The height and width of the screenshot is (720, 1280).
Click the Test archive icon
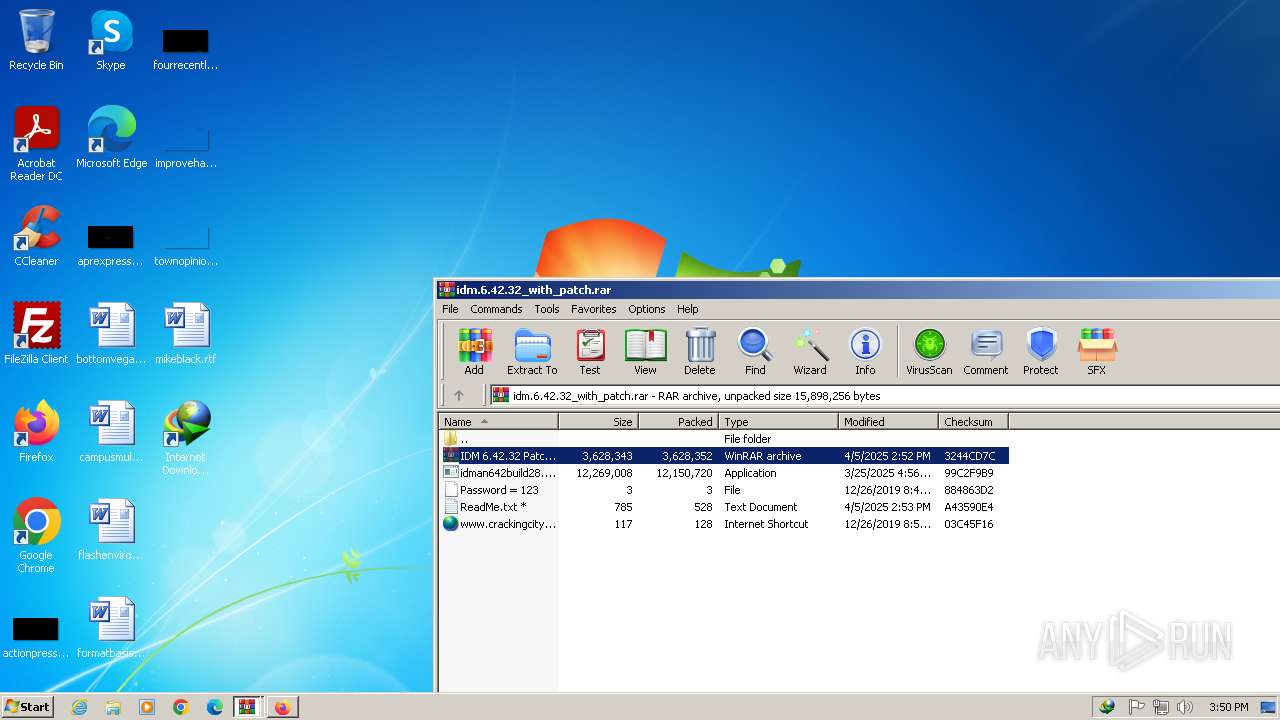(x=590, y=352)
